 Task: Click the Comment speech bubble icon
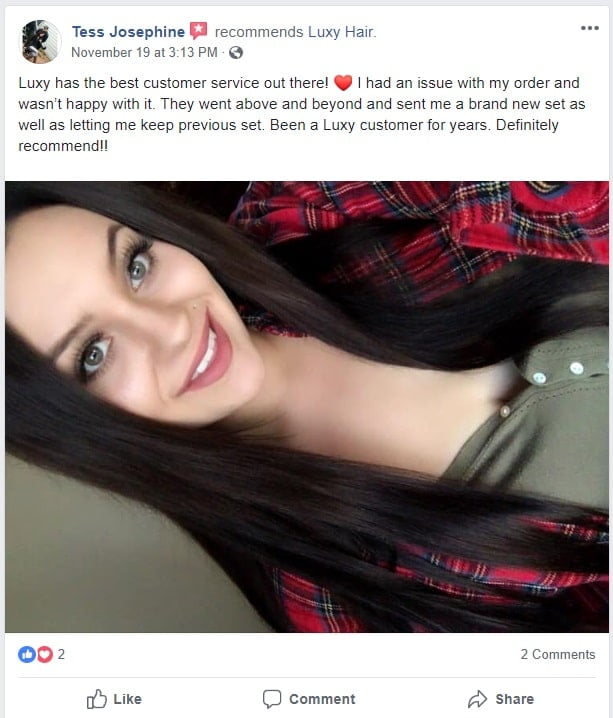tap(271, 699)
